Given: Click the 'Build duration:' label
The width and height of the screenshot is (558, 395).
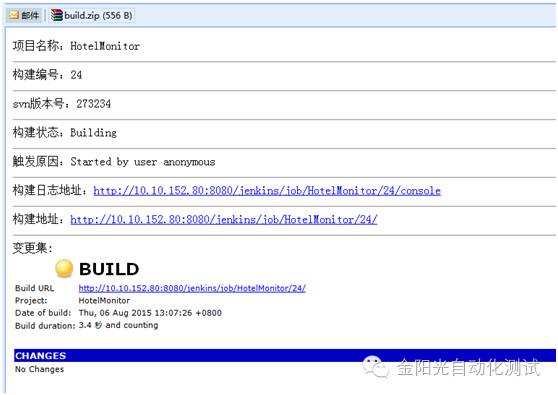Looking at the screenshot, I should [x=45, y=326].
